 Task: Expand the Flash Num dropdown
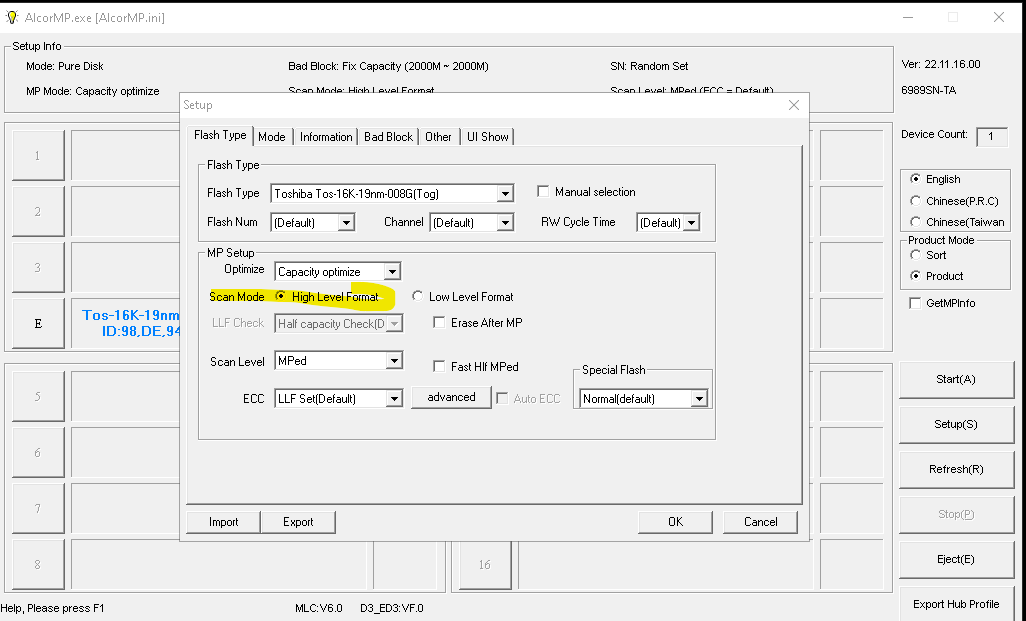point(346,222)
